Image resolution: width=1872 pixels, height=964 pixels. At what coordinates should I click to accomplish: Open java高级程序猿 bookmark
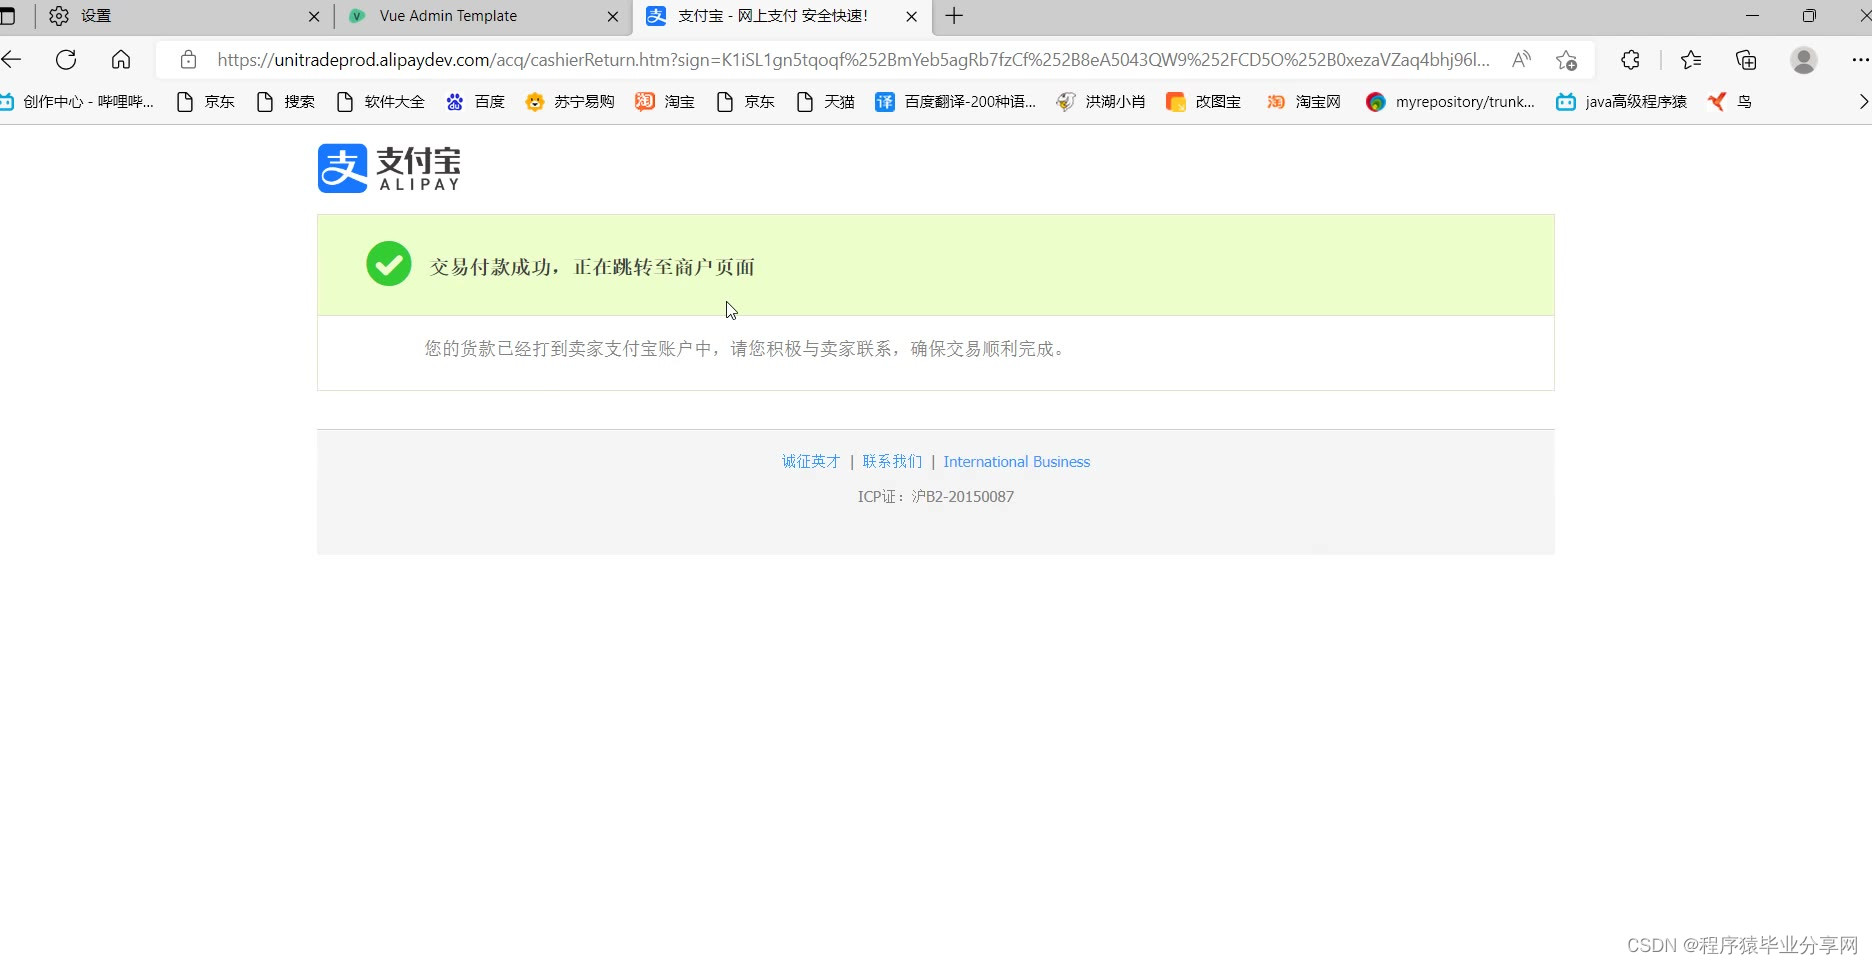(1621, 101)
